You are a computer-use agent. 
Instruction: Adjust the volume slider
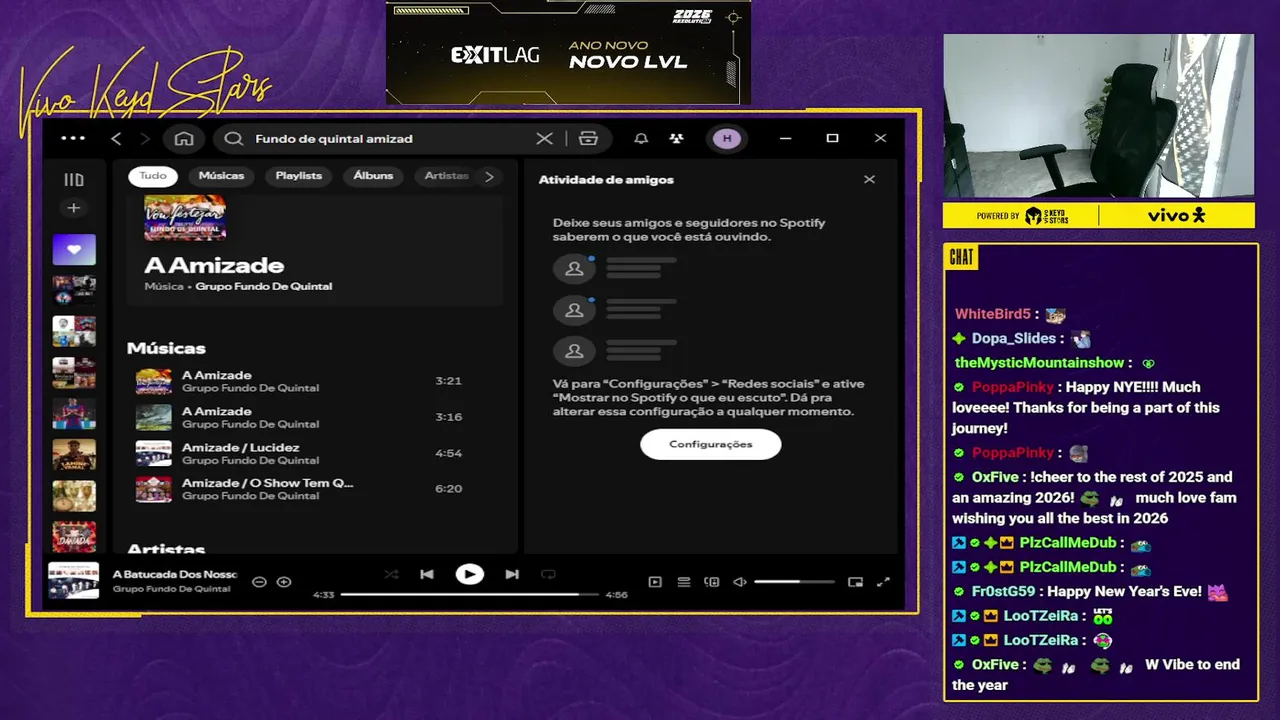click(x=794, y=582)
